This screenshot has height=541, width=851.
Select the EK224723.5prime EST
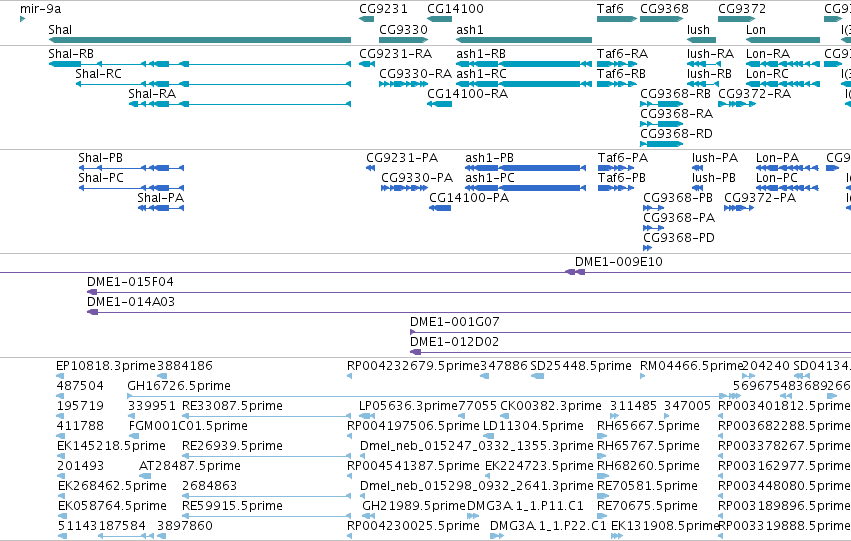tap(487, 476)
